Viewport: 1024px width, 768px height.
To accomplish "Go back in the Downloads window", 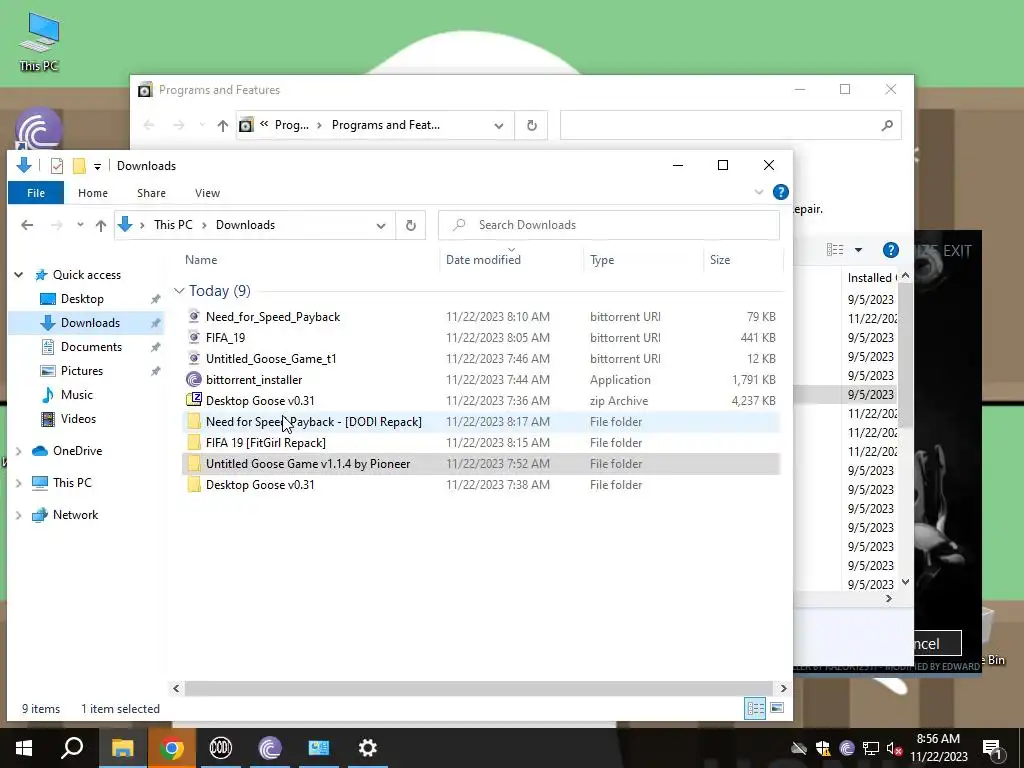I will (27, 225).
